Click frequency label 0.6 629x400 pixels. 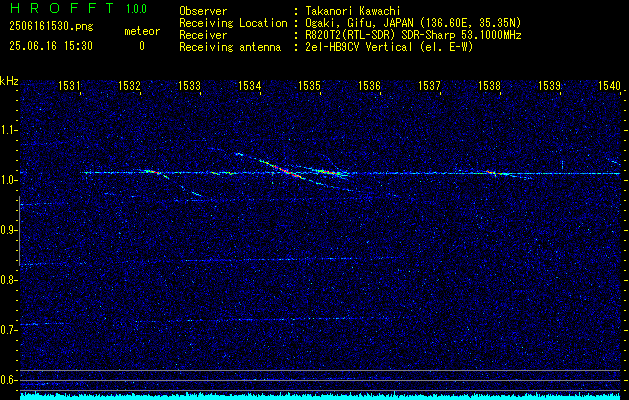click(8, 380)
